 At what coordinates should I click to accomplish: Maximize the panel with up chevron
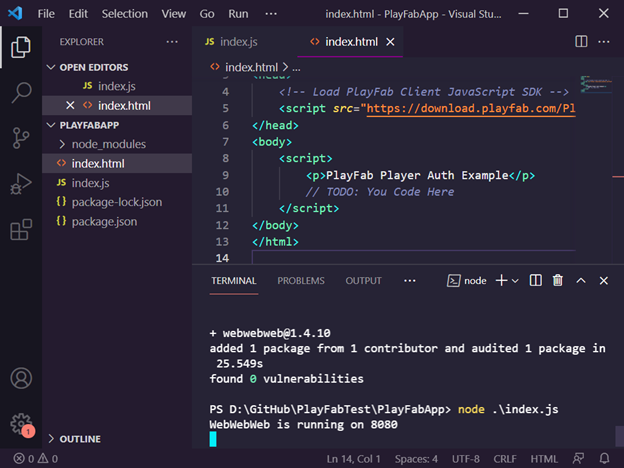(x=581, y=281)
